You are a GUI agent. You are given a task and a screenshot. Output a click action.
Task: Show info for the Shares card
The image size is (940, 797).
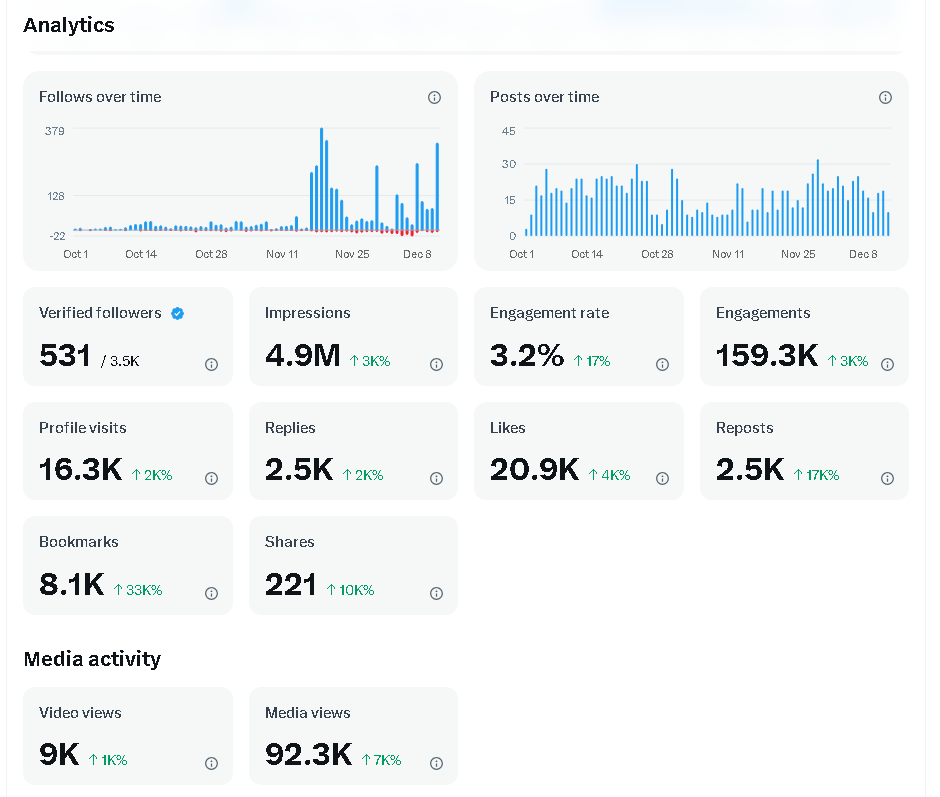coord(436,593)
